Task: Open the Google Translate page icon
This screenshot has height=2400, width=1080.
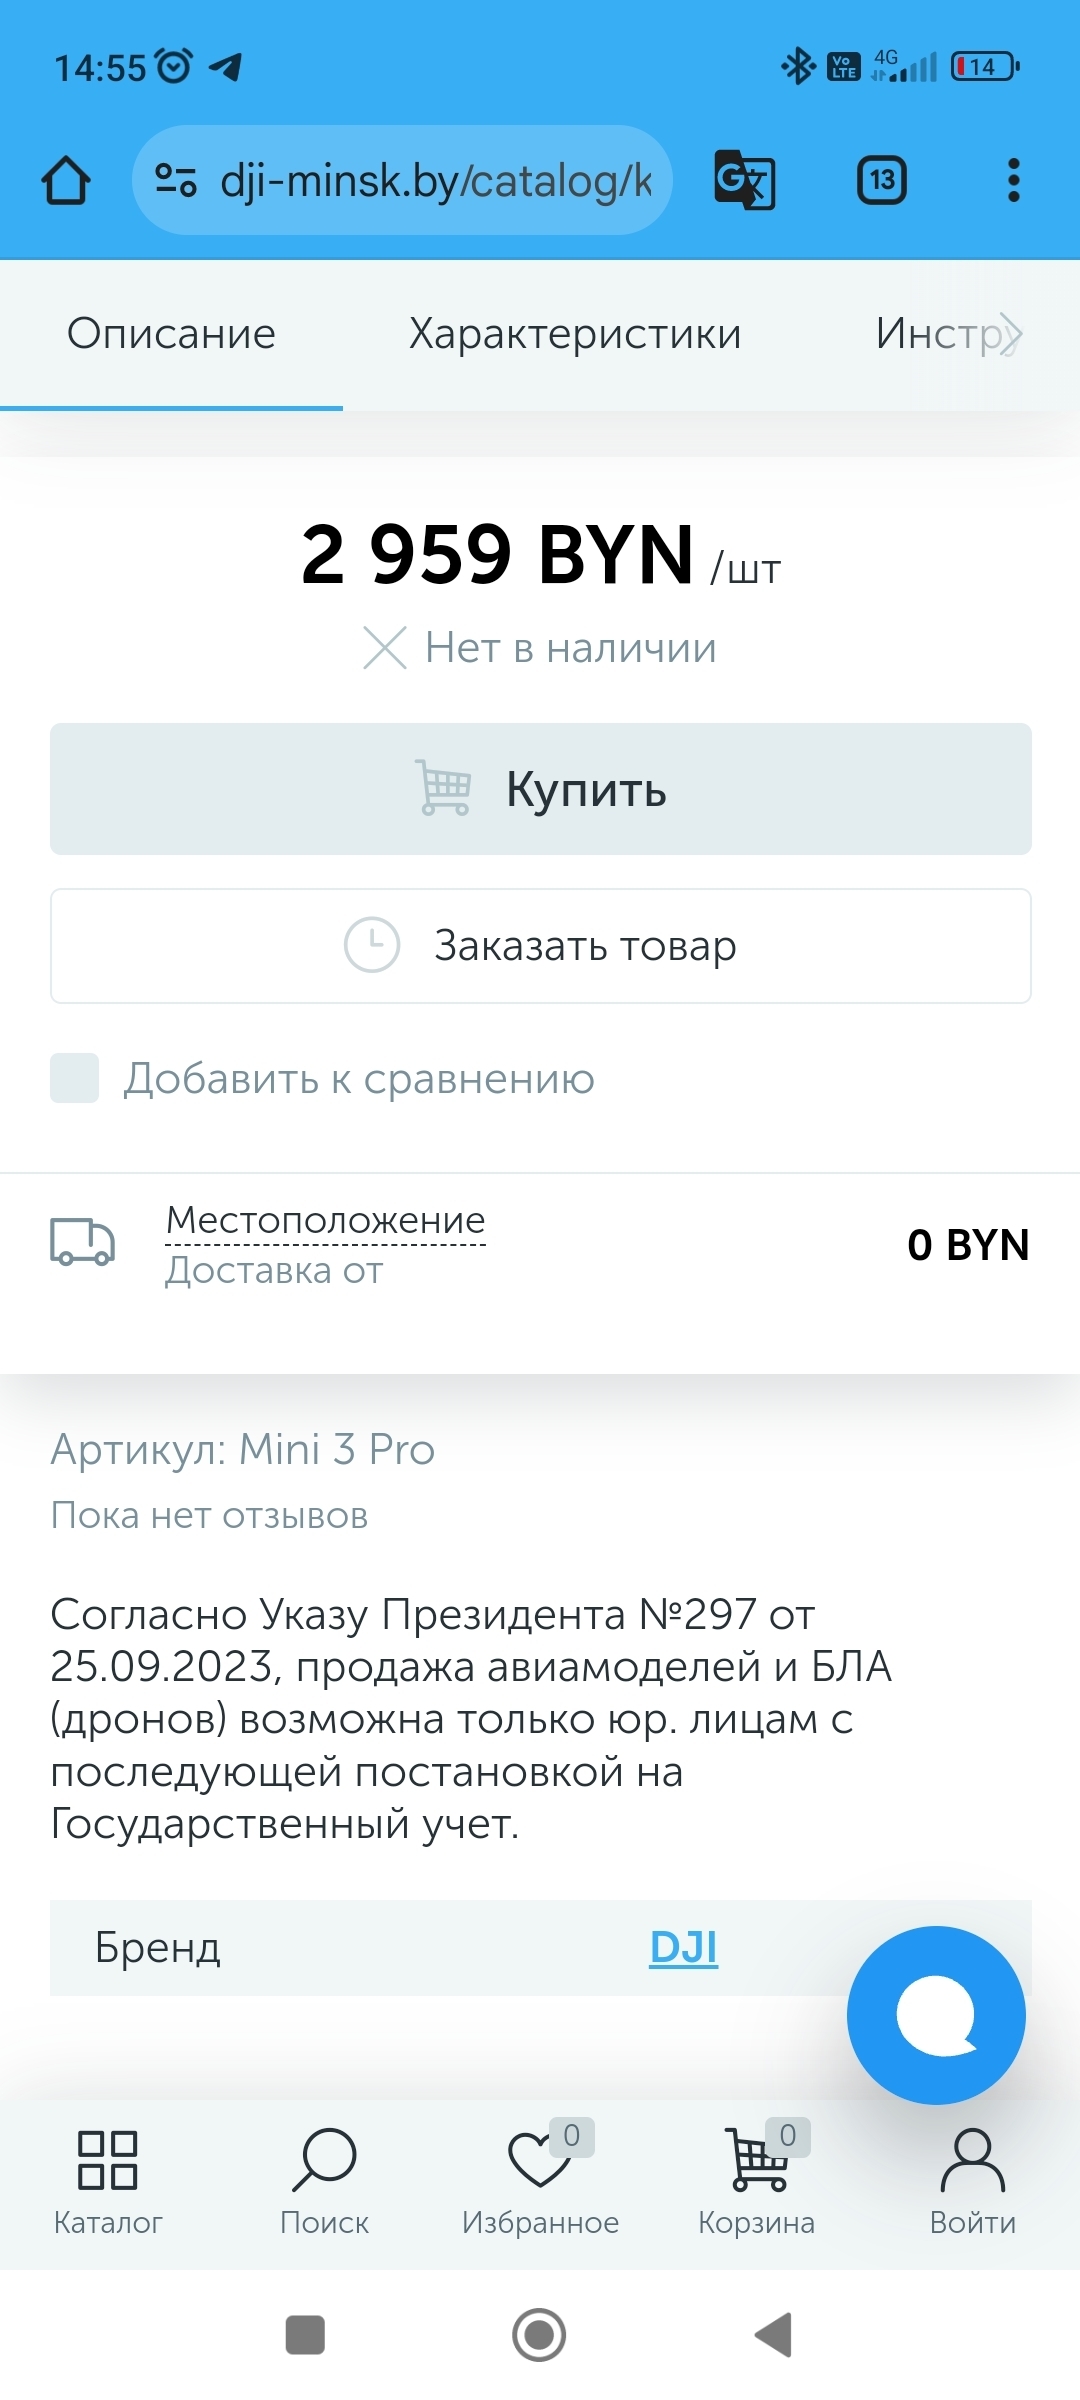Action: click(x=744, y=180)
